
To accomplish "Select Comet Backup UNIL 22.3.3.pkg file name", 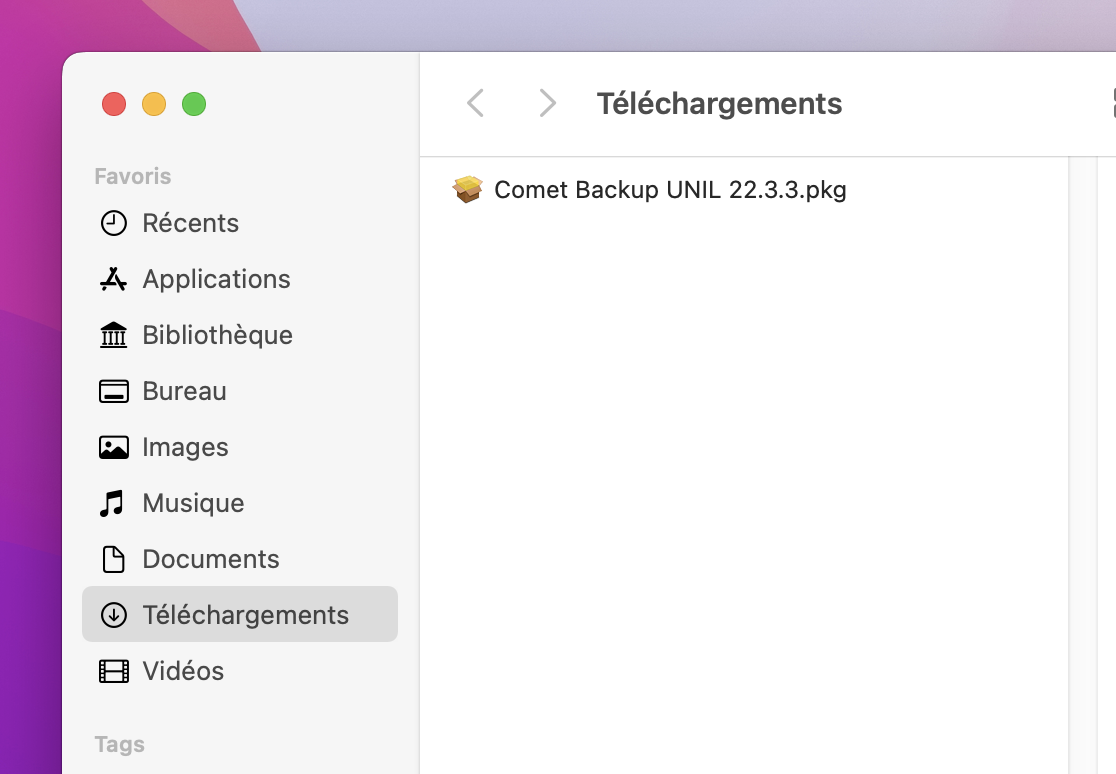I will 670,190.
